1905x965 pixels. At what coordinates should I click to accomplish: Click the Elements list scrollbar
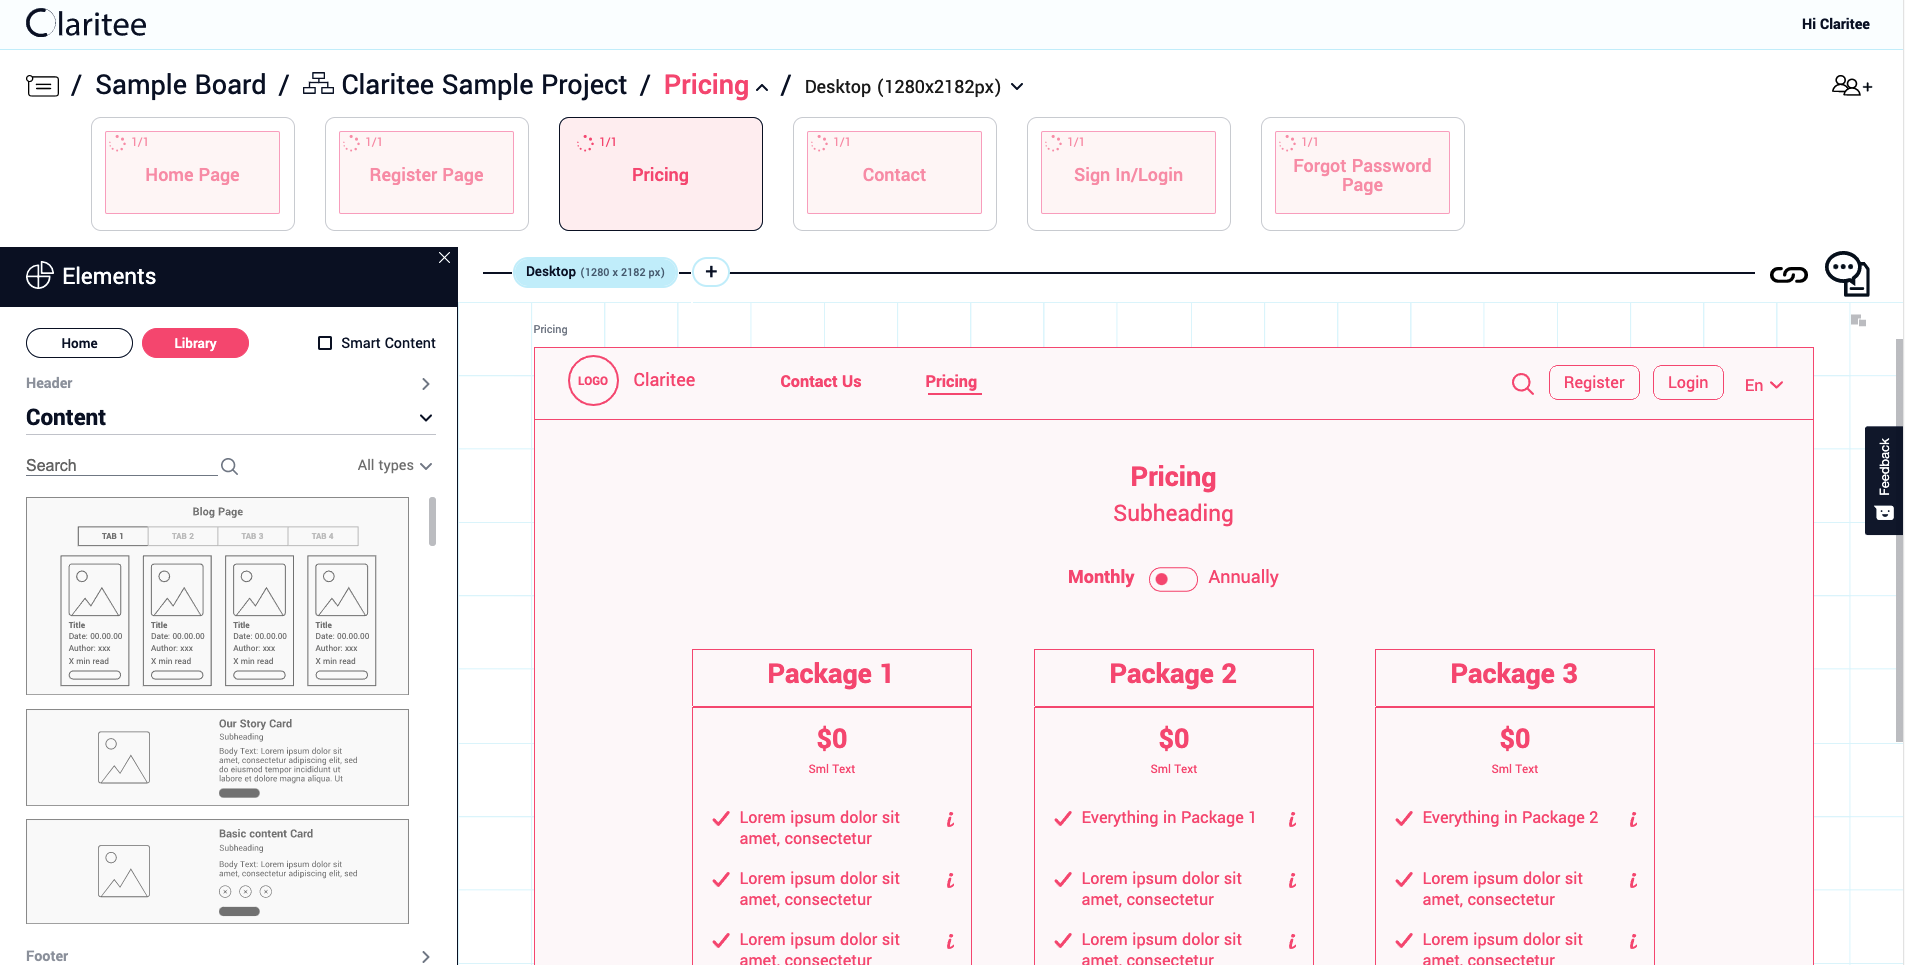click(433, 522)
